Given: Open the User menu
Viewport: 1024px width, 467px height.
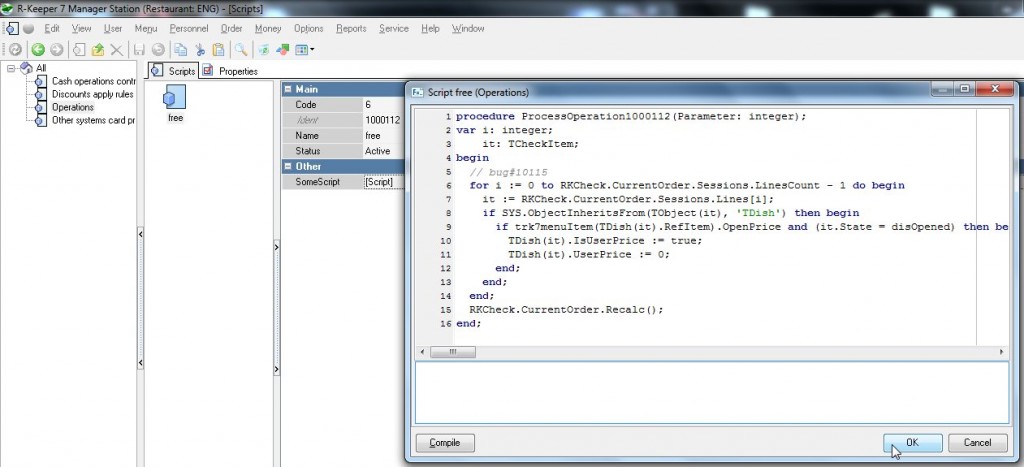Looking at the screenshot, I should 113,29.
